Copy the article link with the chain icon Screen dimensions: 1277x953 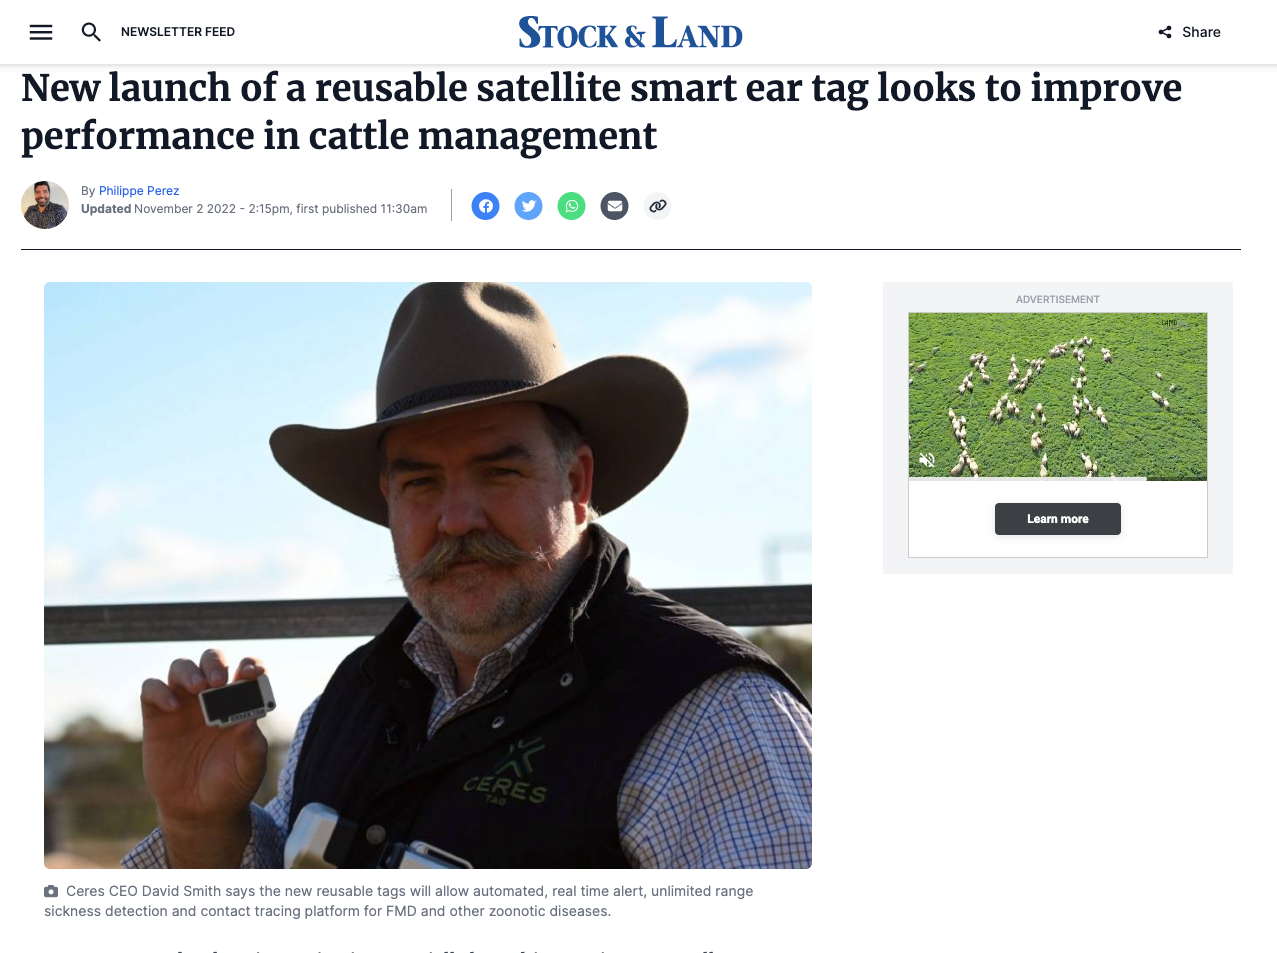pyautogui.click(x=657, y=206)
